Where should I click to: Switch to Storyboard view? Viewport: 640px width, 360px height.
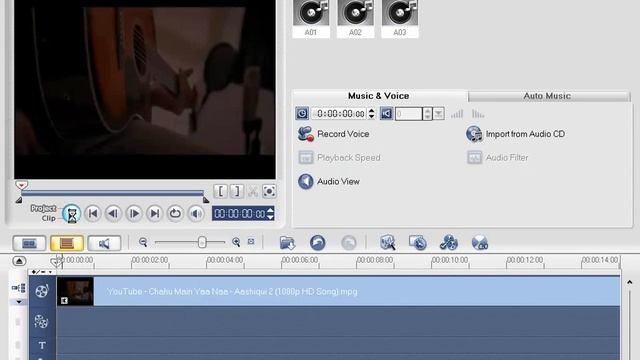pyautogui.click(x=29, y=243)
